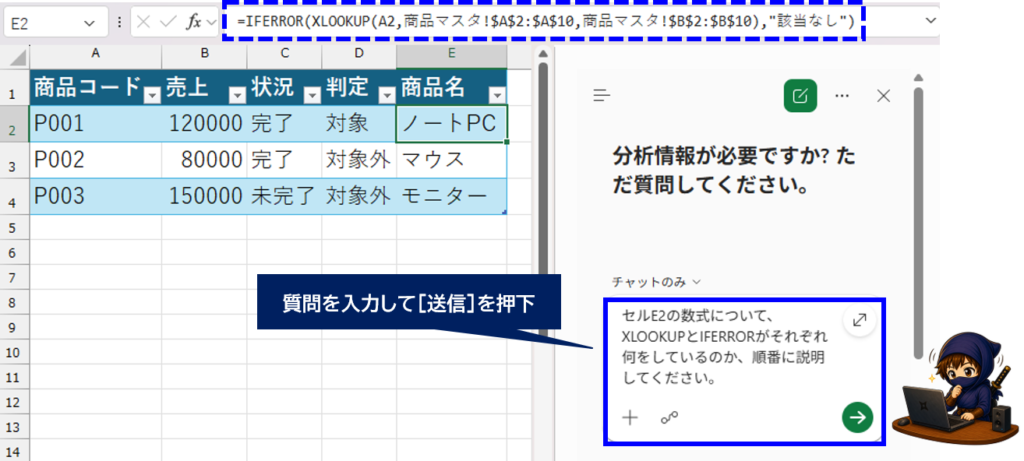Click the three-dot handle beside Name Box
This screenshot has height=461, width=1024.
tap(119, 22)
